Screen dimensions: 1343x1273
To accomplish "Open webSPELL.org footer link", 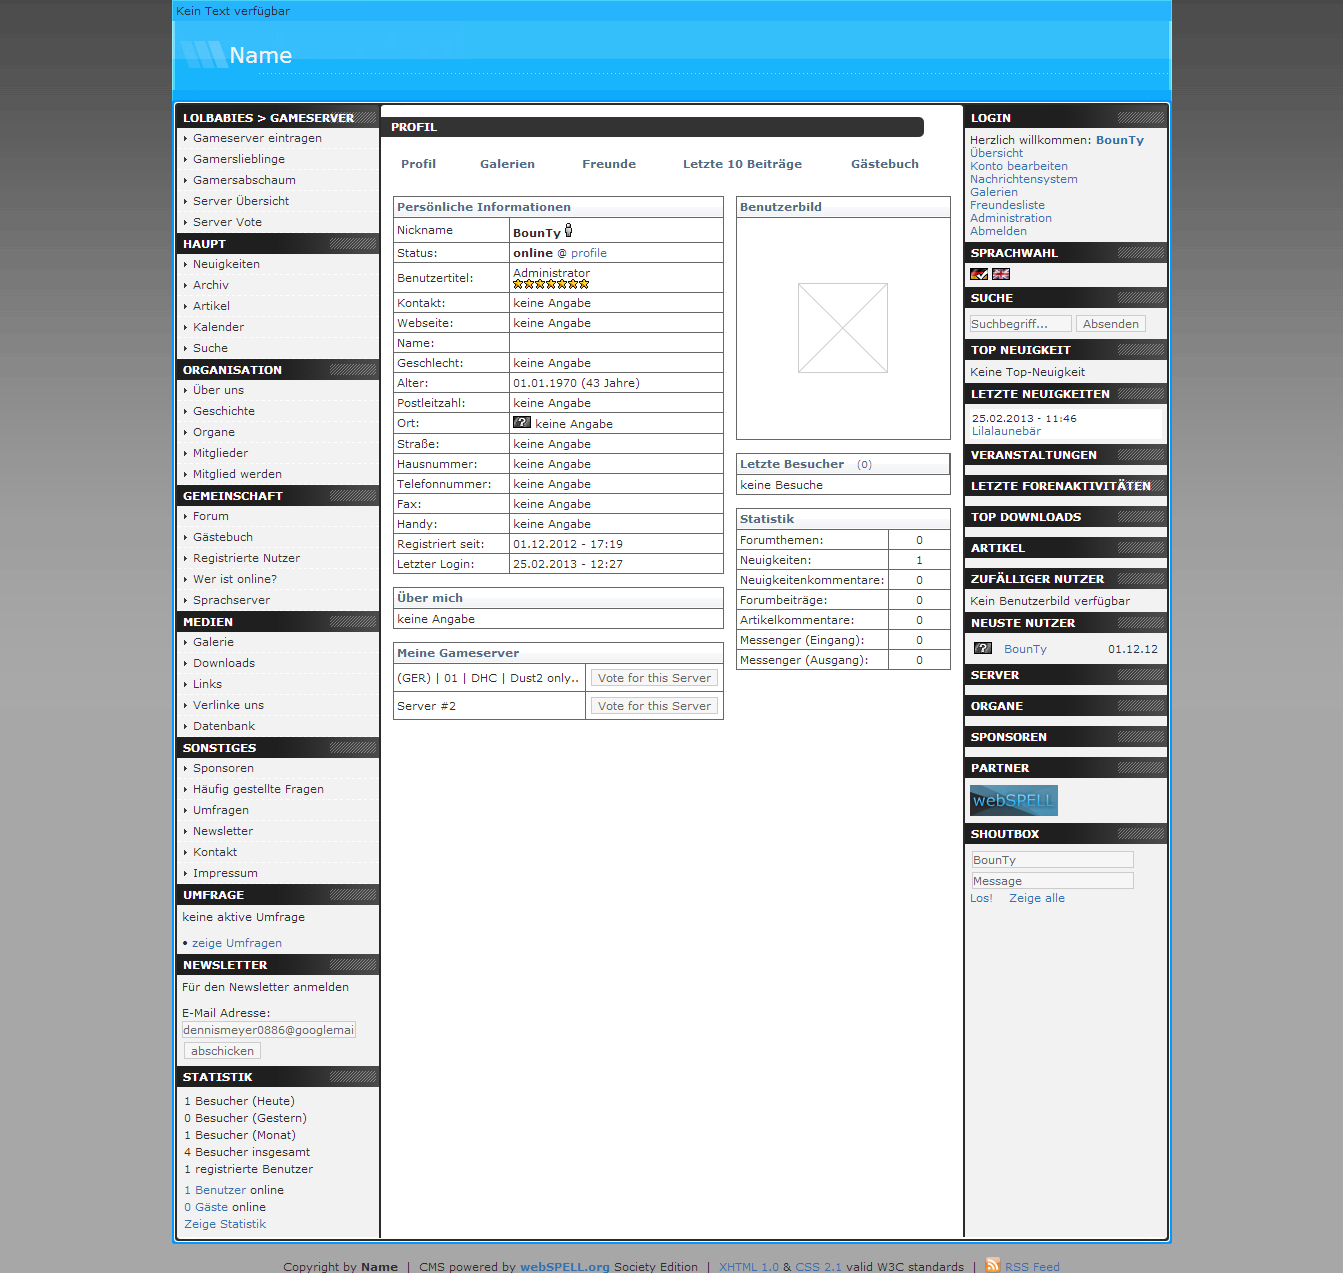I will 564,1267.
